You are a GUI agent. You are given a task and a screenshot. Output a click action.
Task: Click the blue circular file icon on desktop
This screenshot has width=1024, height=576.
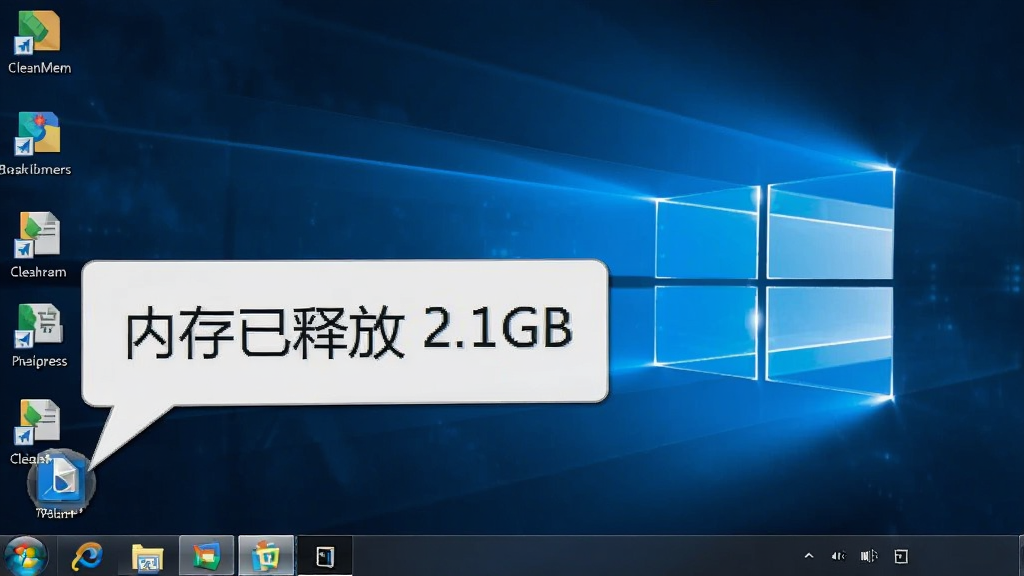[x=61, y=484]
